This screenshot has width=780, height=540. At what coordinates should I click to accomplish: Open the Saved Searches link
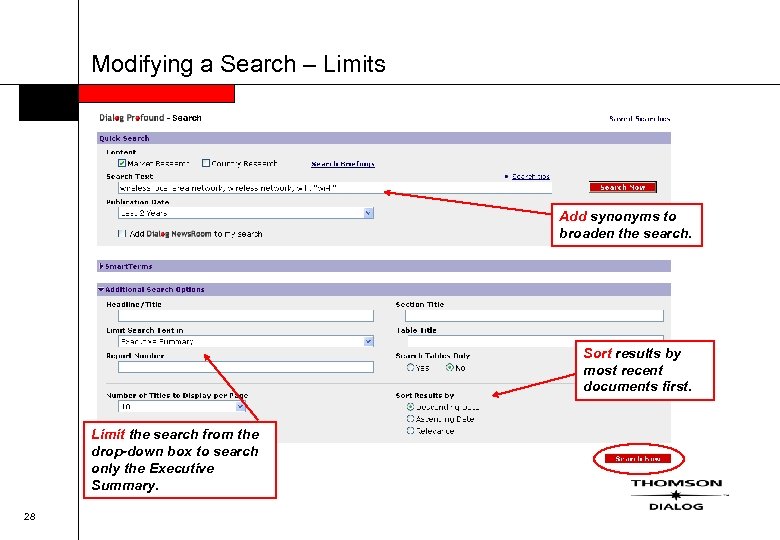(640, 118)
